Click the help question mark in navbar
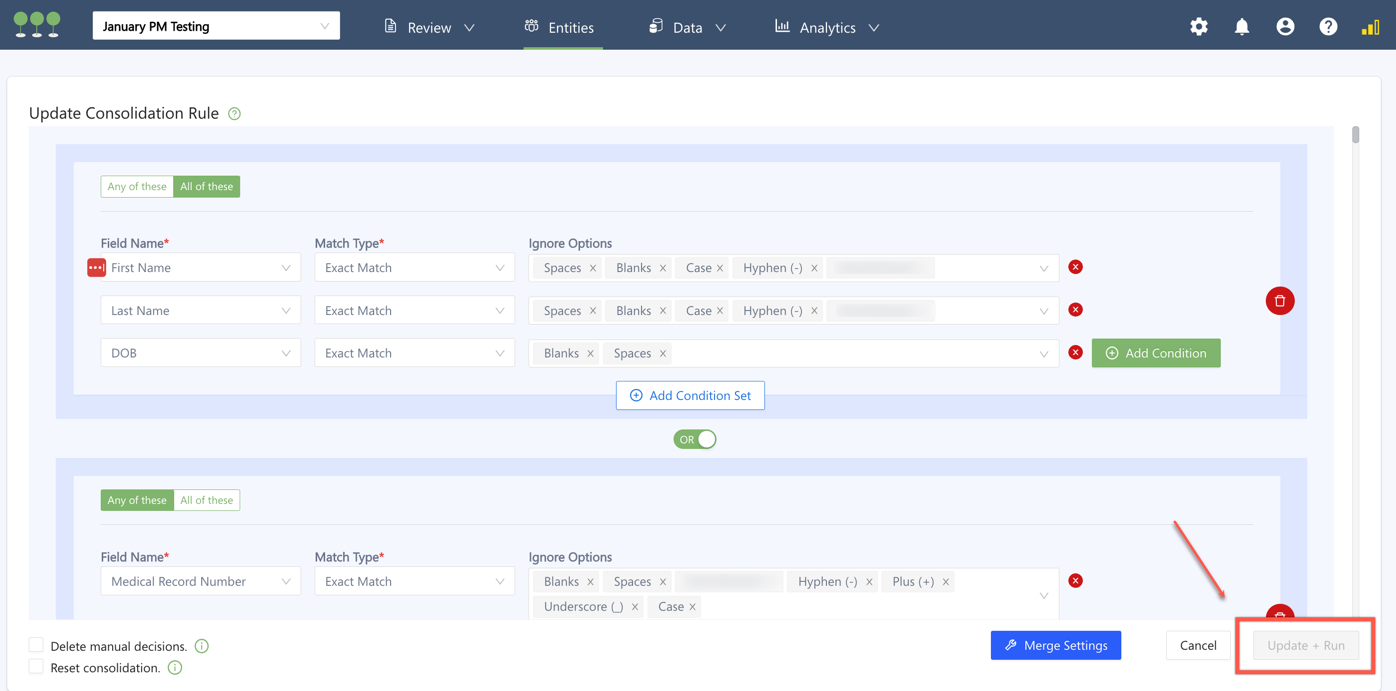The image size is (1396, 691). click(1328, 27)
